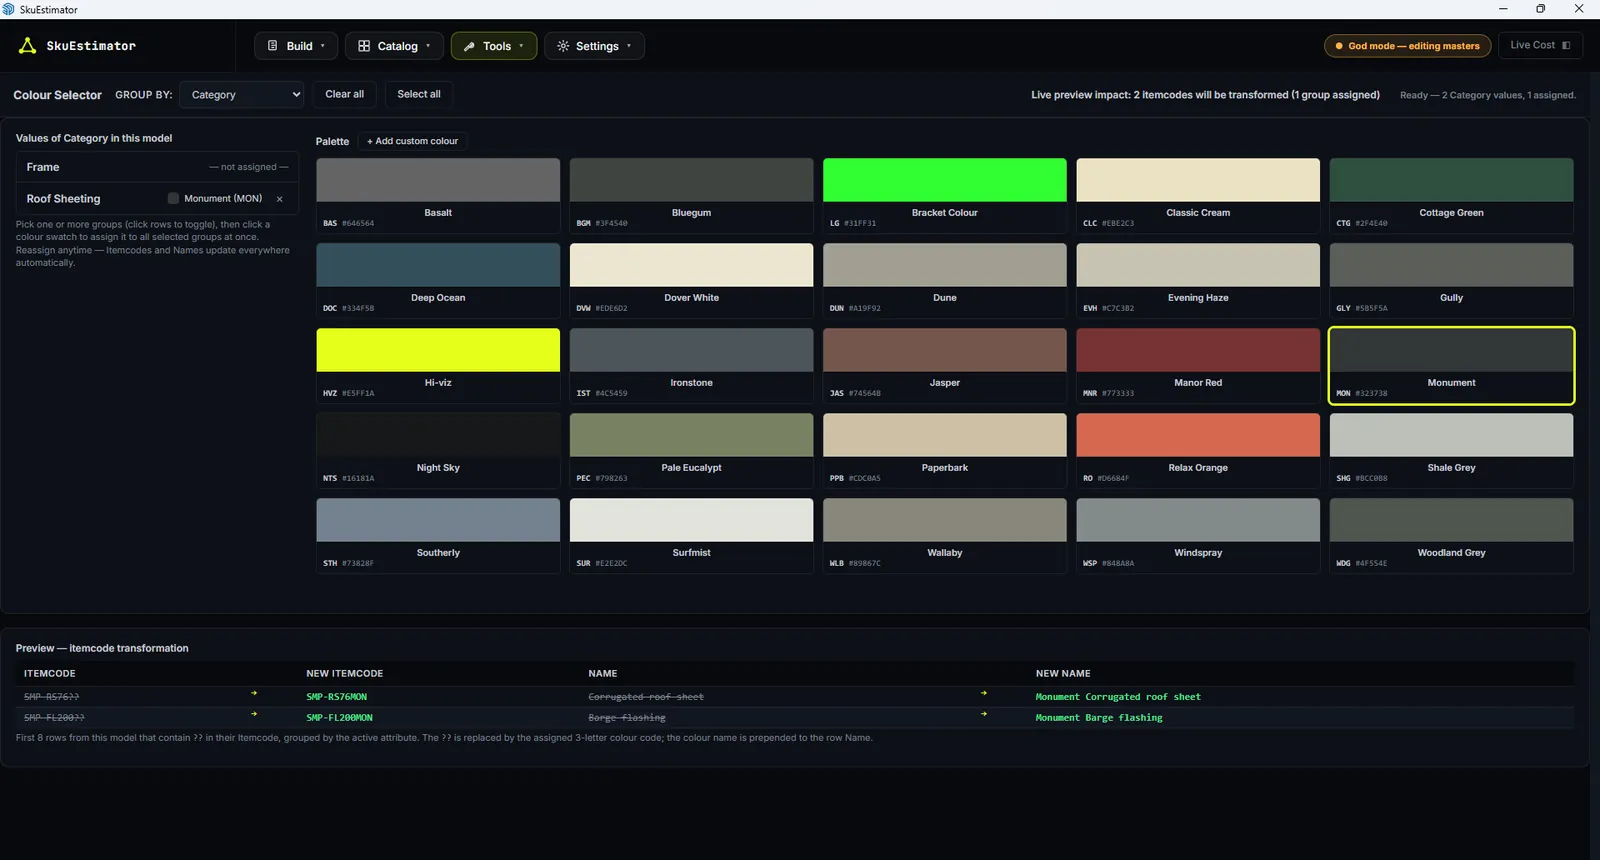
Task: Click 'Monument Barge flashing' new name
Action: pyautogui.click(x=1099, y=718)
